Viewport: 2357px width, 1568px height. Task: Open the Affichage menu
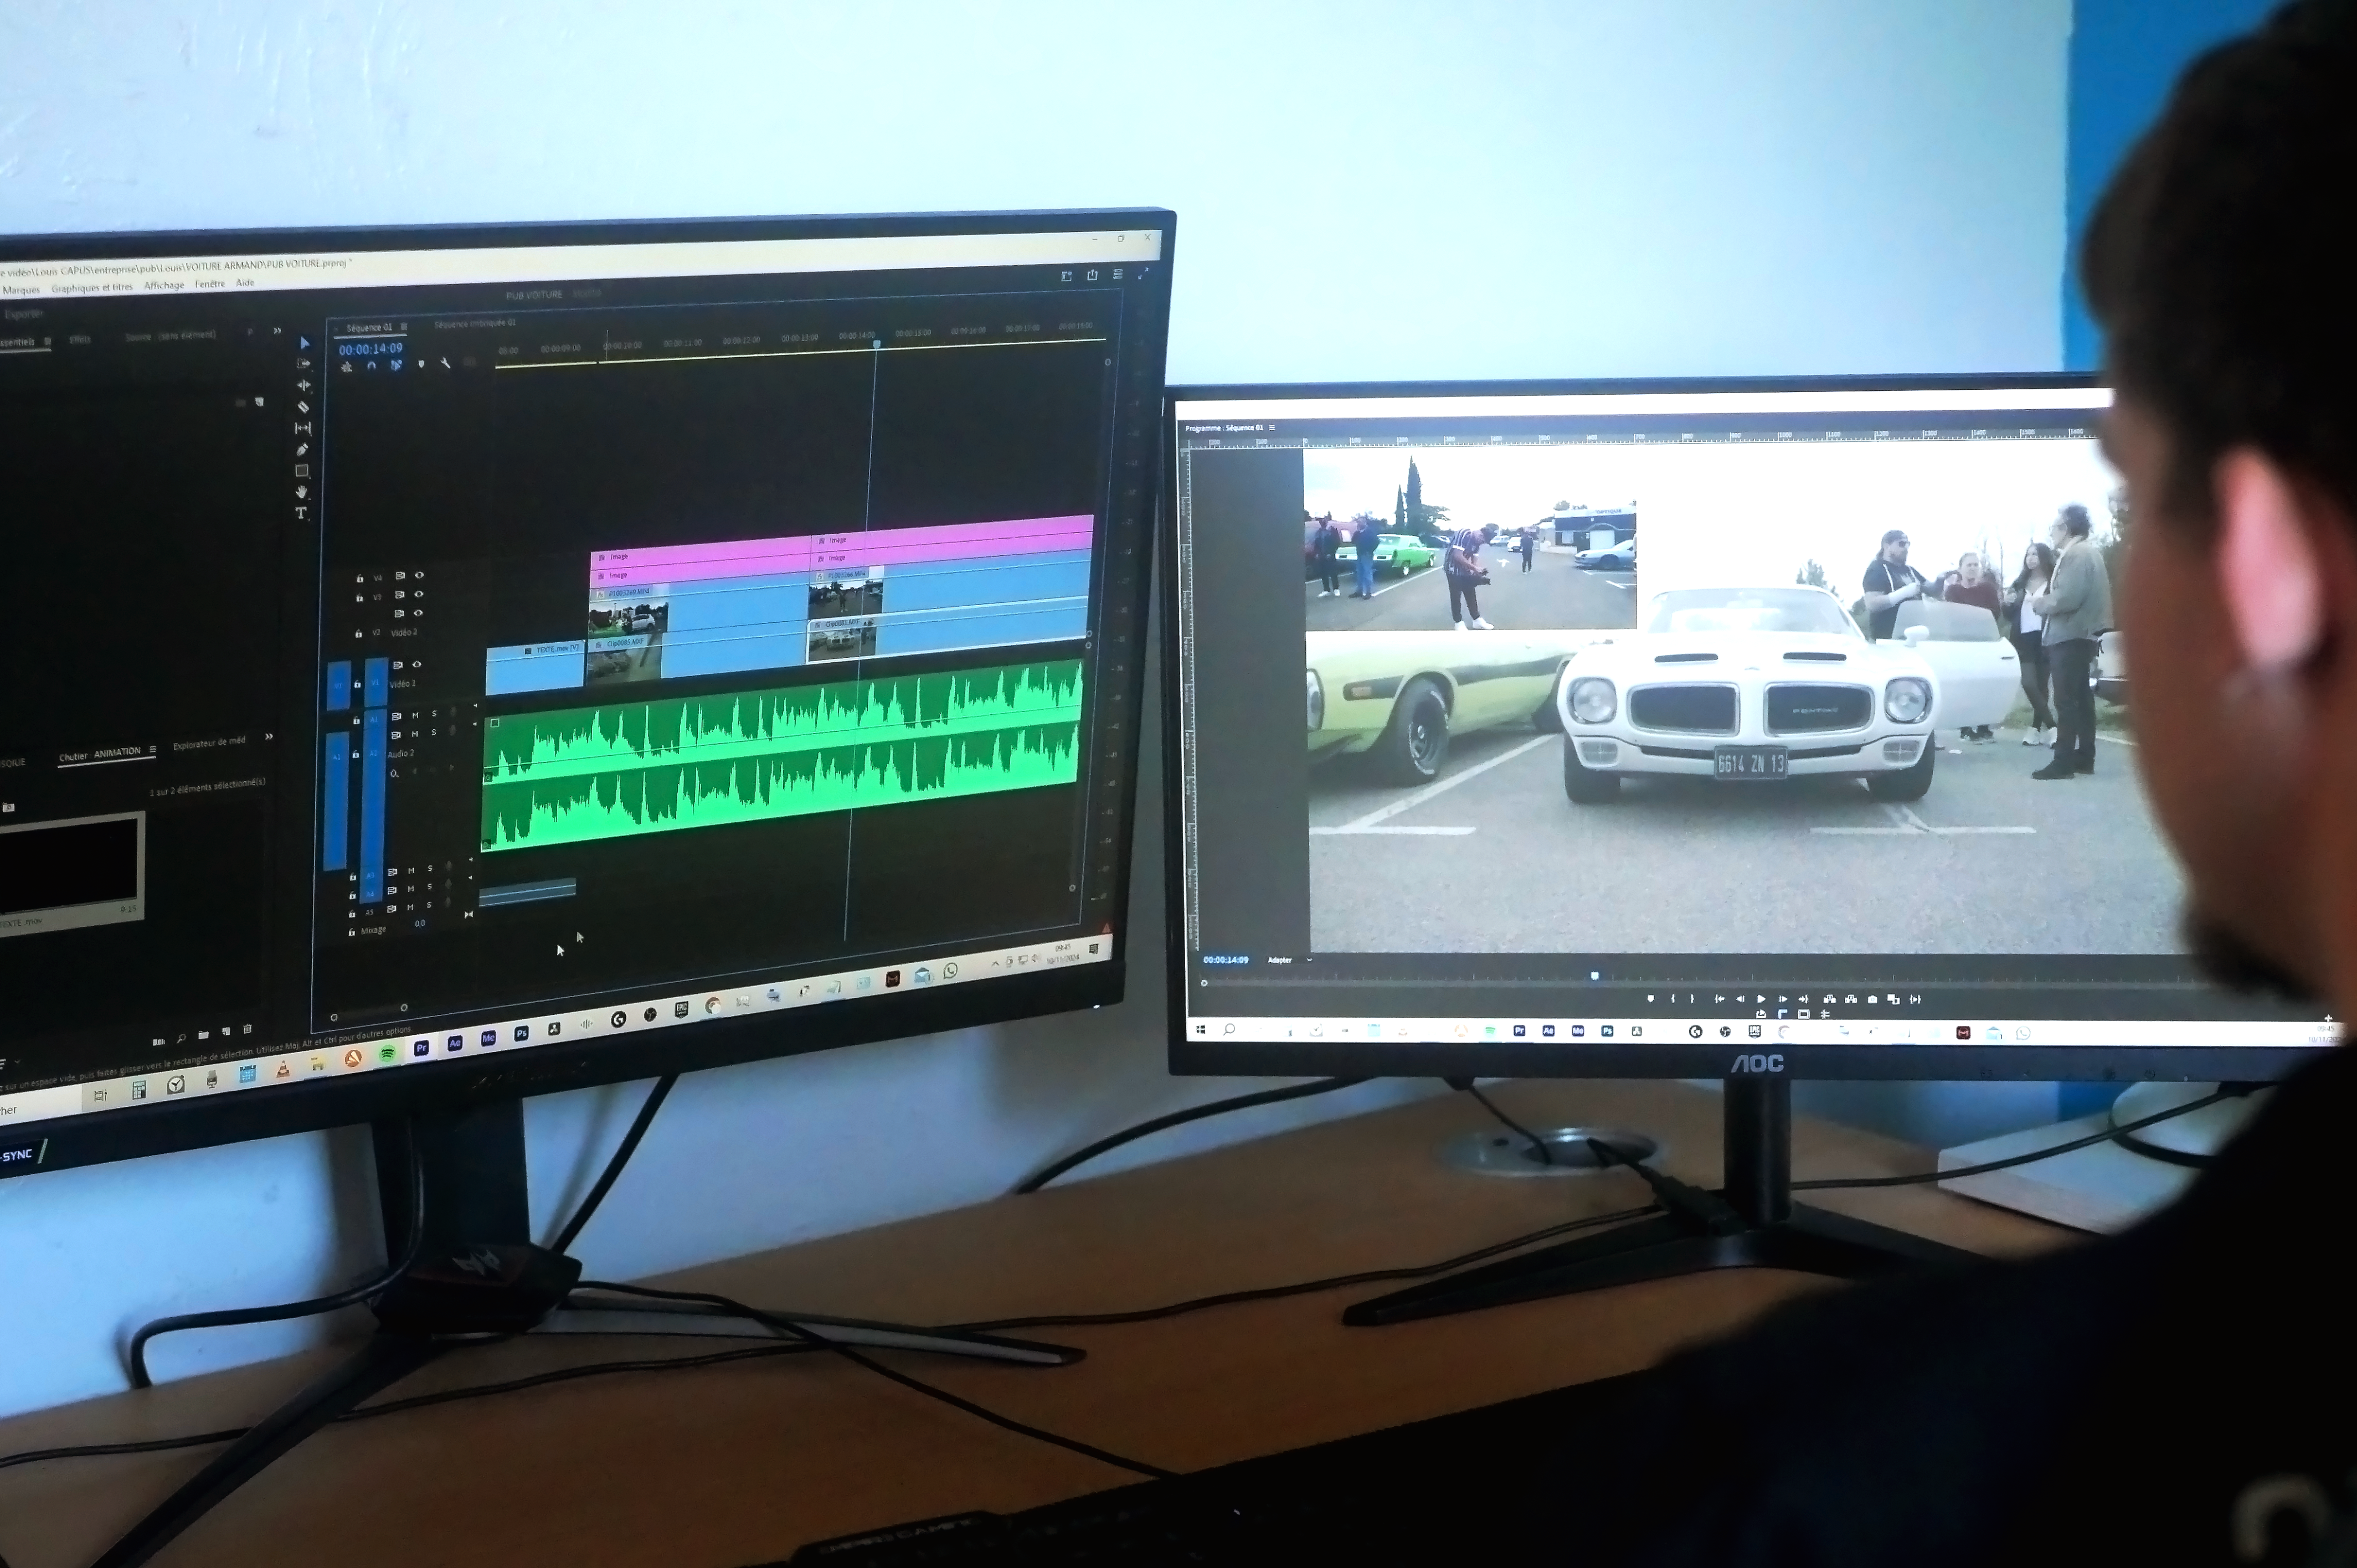164,286
